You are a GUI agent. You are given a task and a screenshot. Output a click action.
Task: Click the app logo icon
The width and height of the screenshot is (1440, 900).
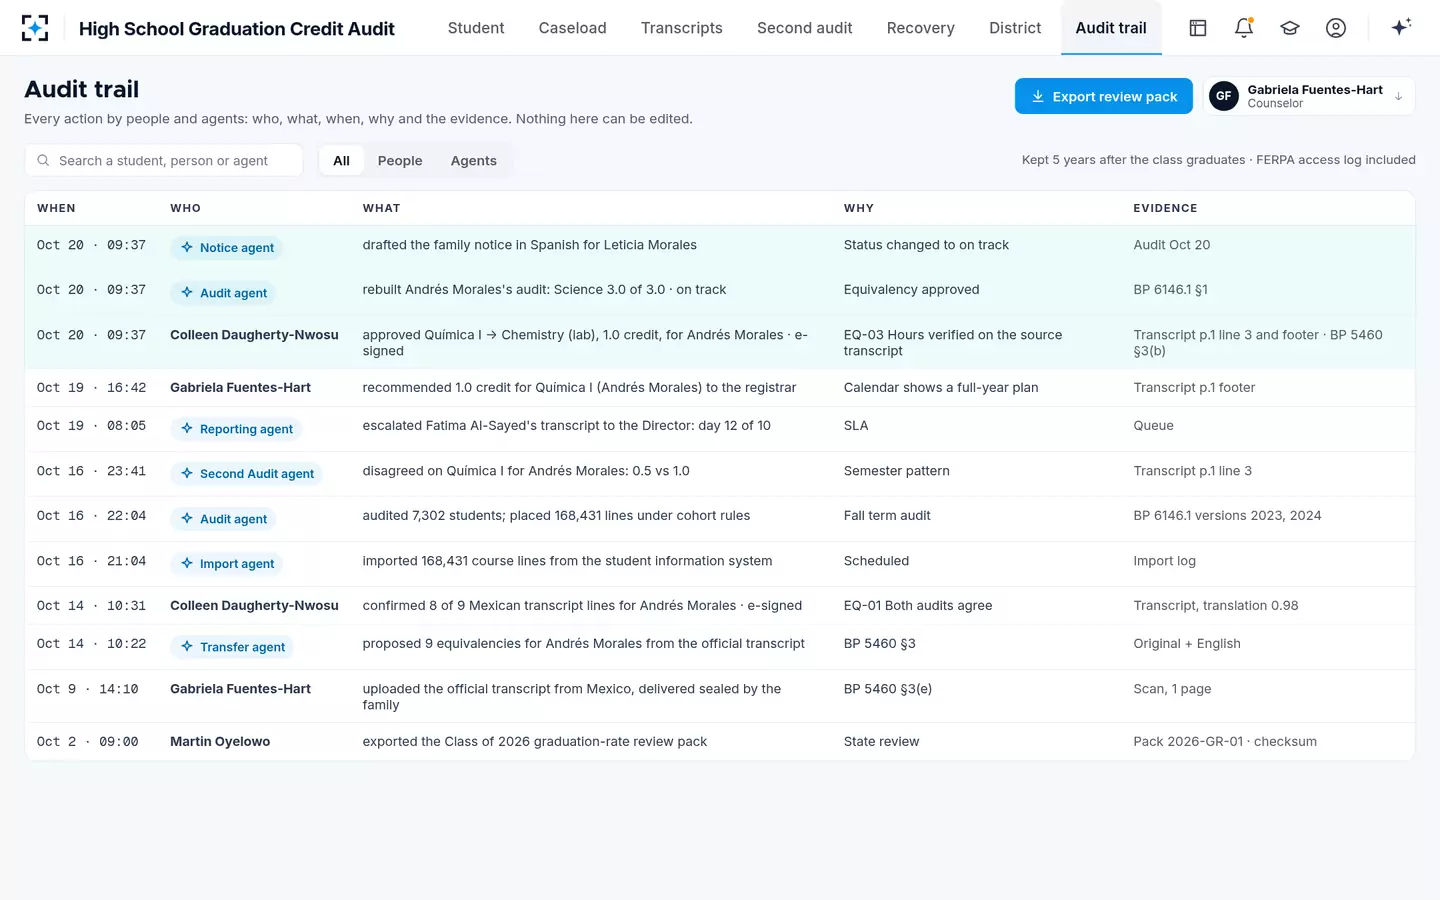click(x=35, y=28)
